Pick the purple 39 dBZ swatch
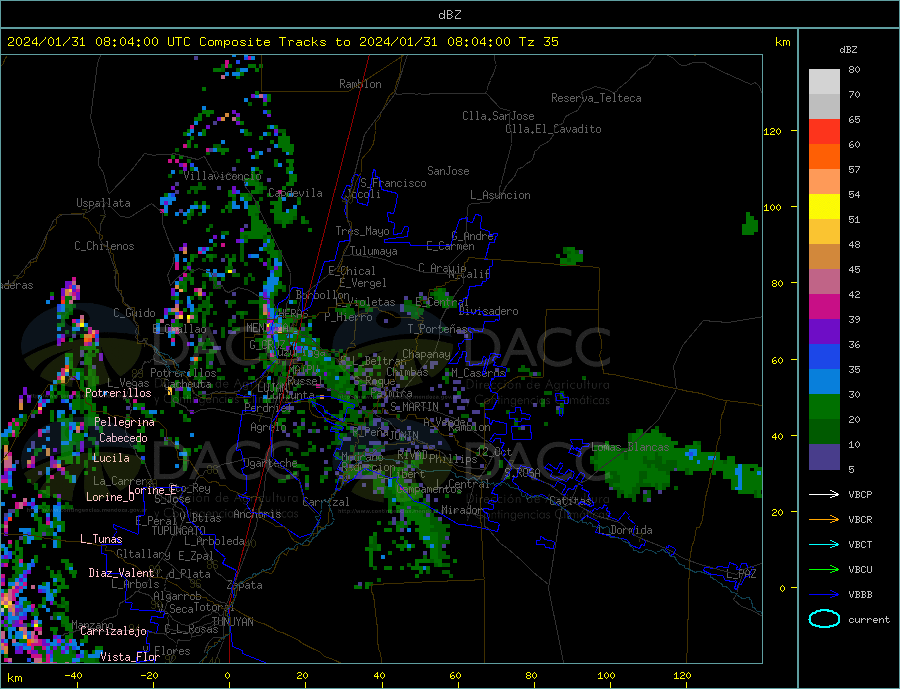Screen dimensions: 900x689 pos(824,332)
